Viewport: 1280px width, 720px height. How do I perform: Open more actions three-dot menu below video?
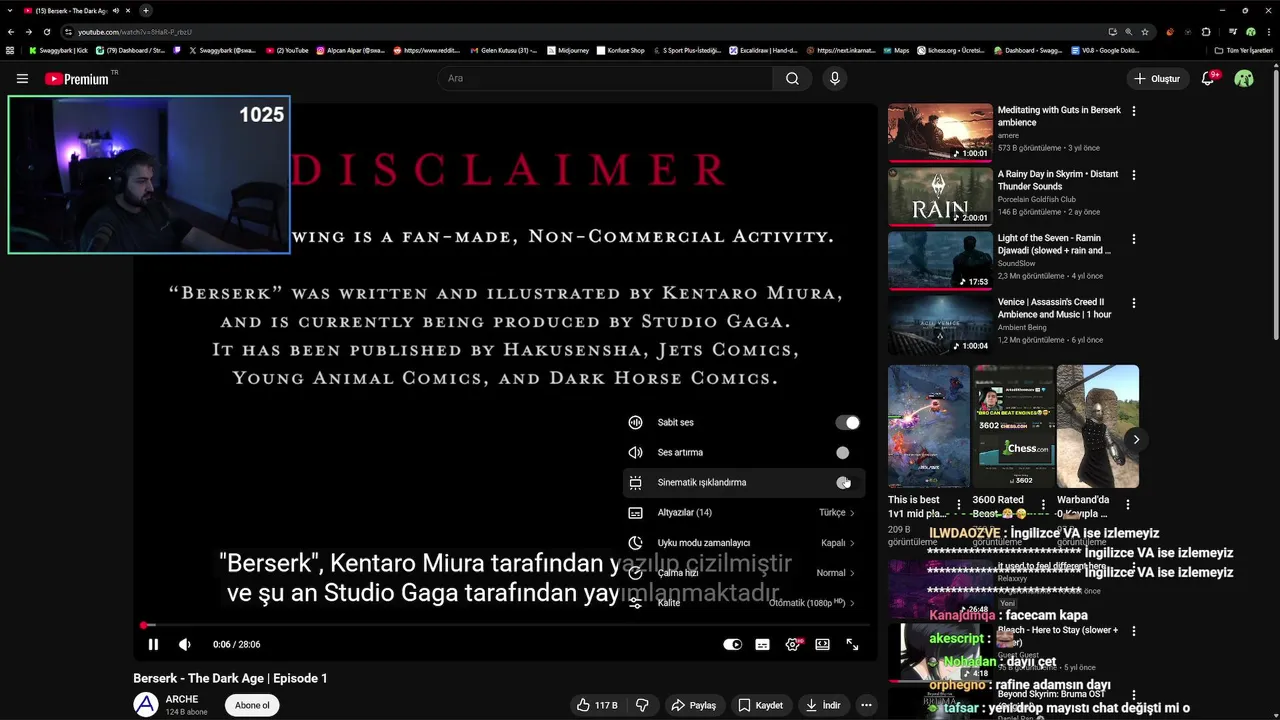pyautogui.click(x=866, y=705)
